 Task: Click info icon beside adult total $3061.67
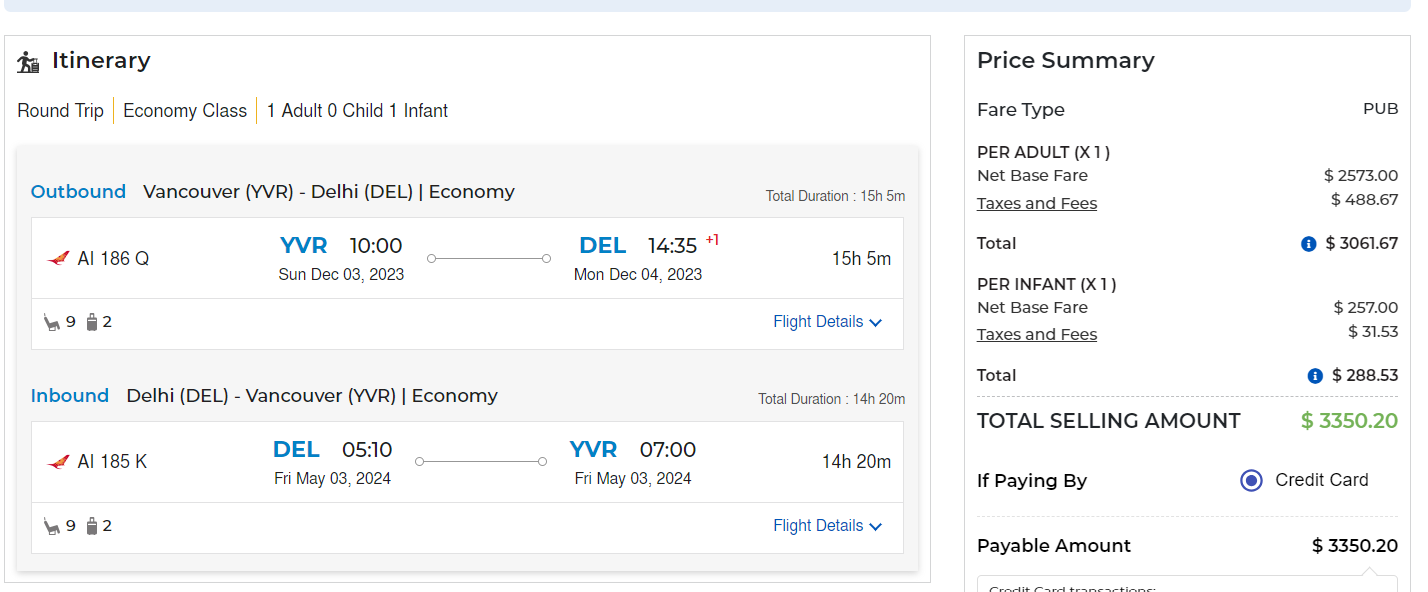click(1308, 244)
